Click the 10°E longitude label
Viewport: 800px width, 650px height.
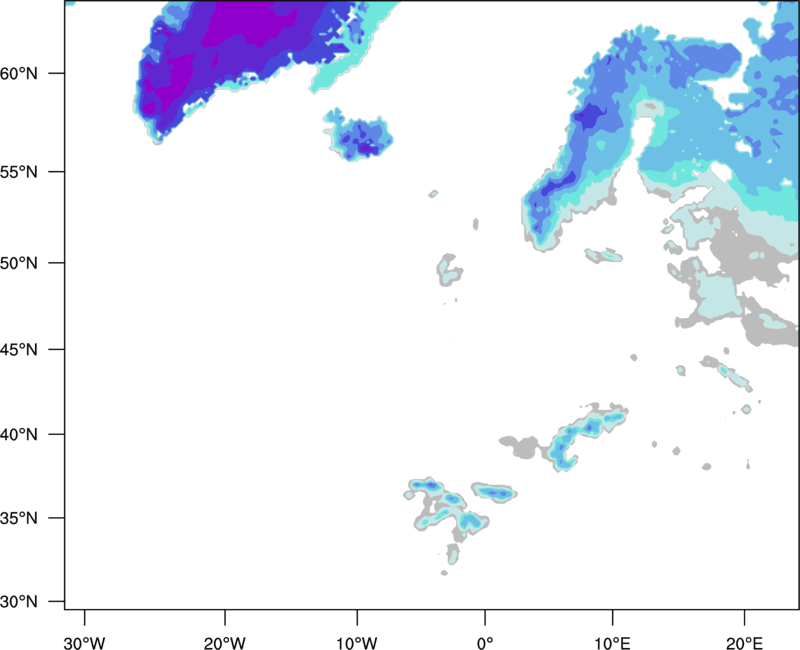tap(612, 643)
